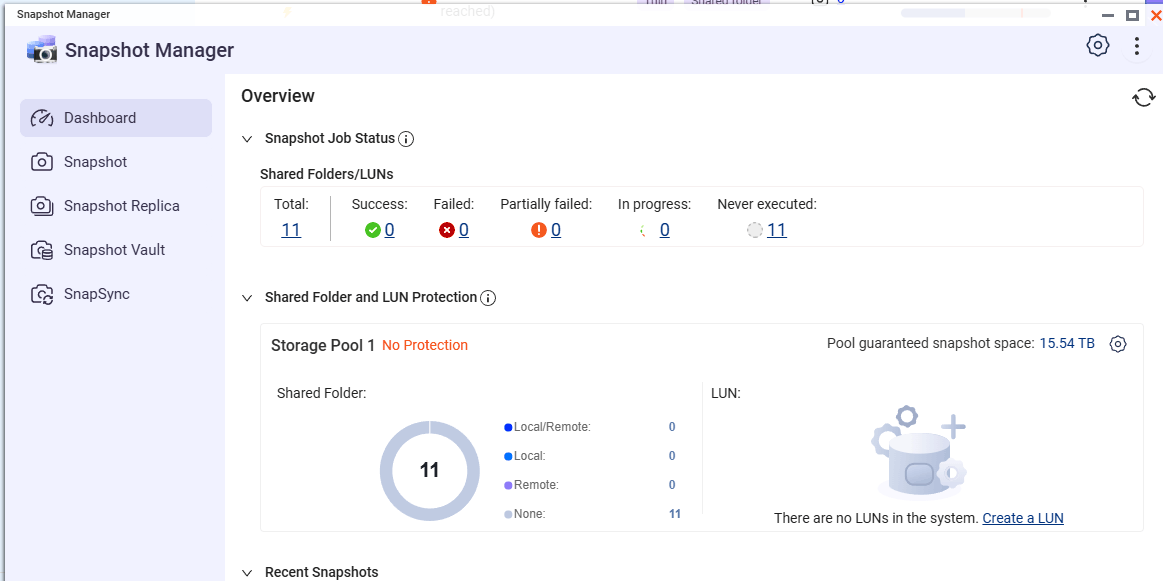Open the In progress count 0 link
This screenshot has width=1163, height=581.
pyautogui.click(x=665, y=230)
